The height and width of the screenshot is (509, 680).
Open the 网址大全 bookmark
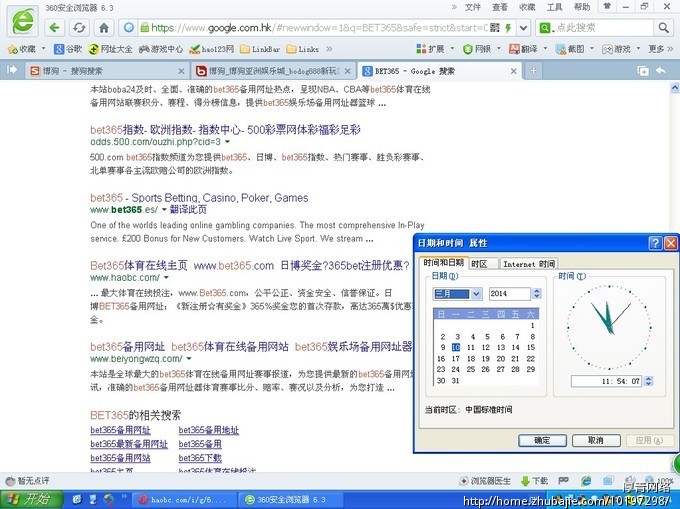pos(110,49)
